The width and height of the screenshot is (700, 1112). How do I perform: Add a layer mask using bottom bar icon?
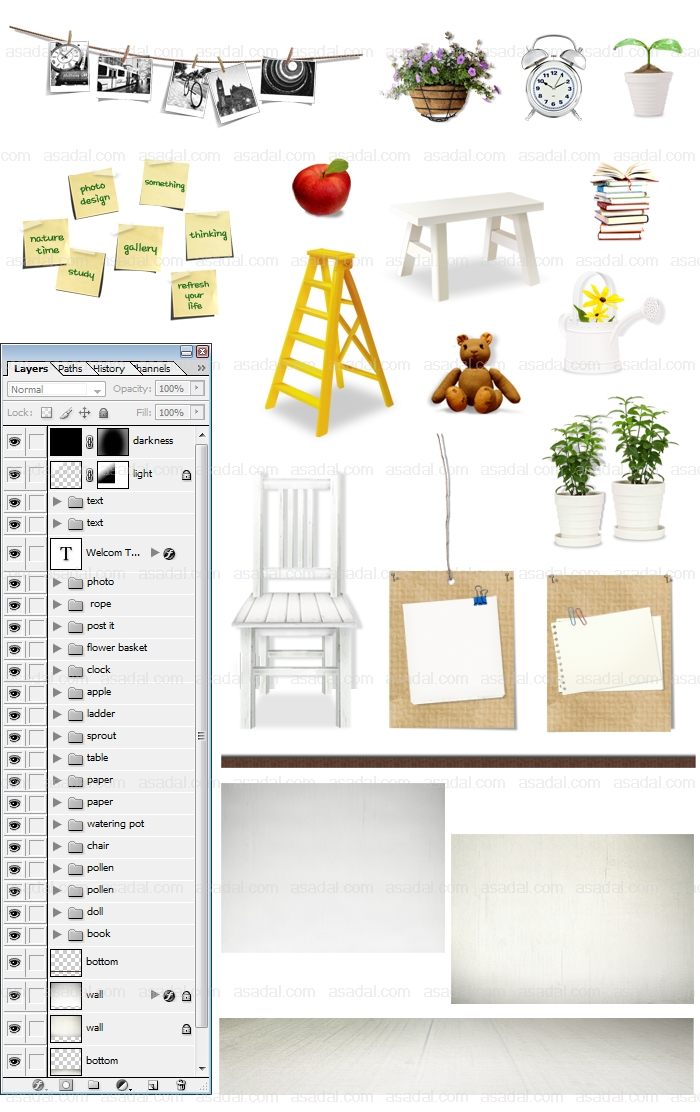pyautogui.click(x=66, y=1084)
